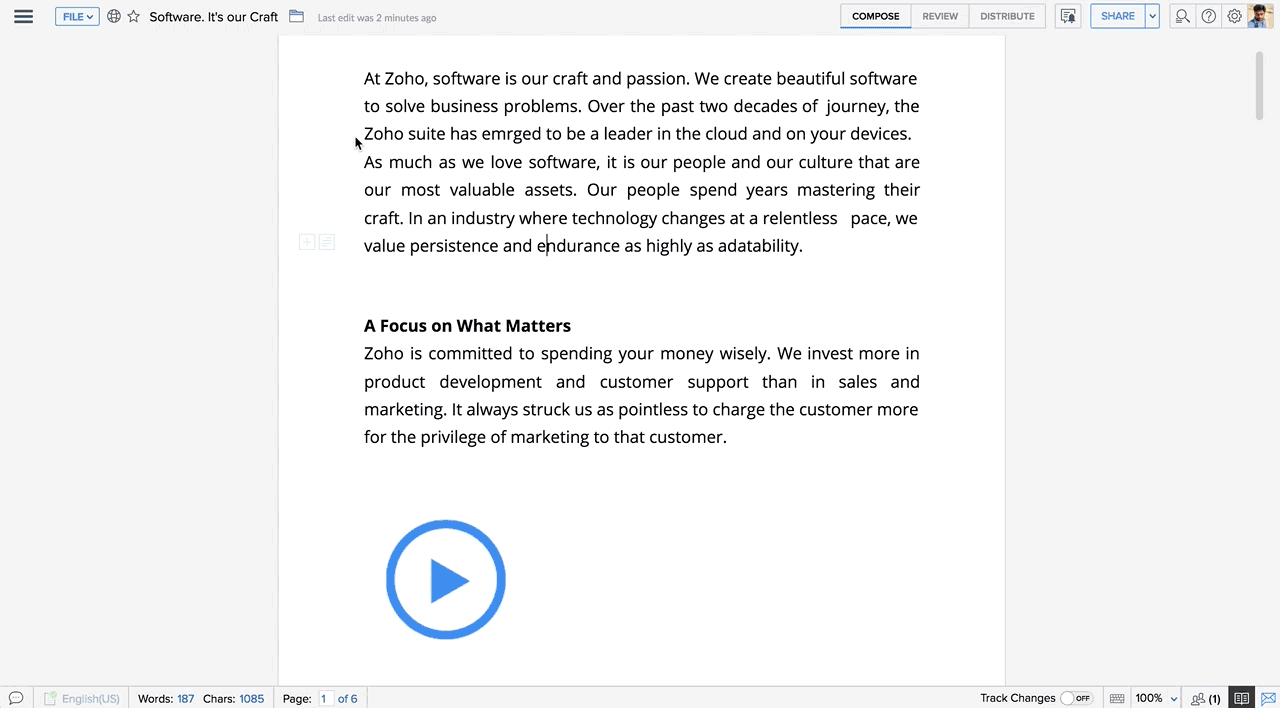The height and width of the screenshot is (708, 1280).
Task: Select the English(US) language setting
Action: [x=90, y=698]
